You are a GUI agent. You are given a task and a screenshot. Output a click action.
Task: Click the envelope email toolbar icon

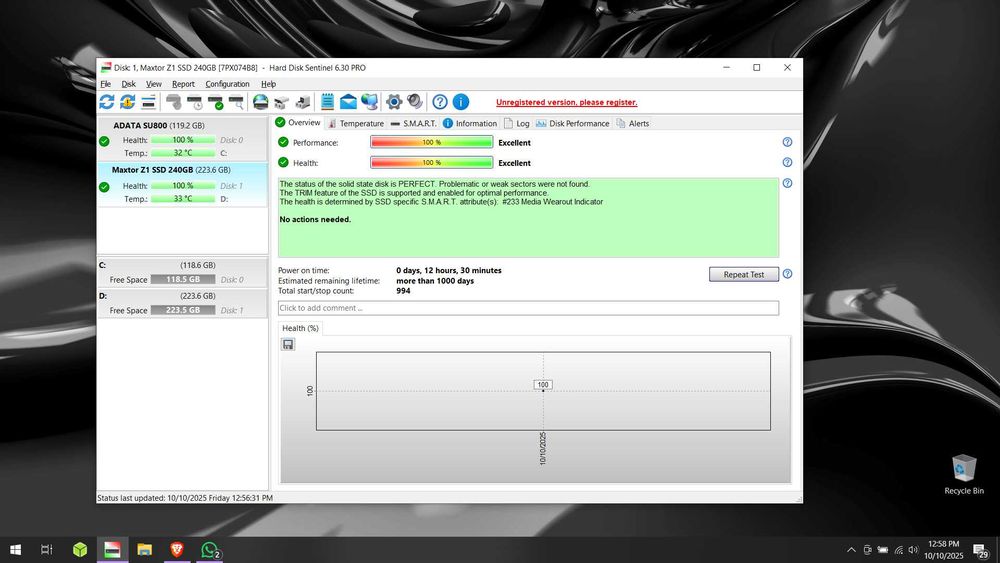(348, 101)
